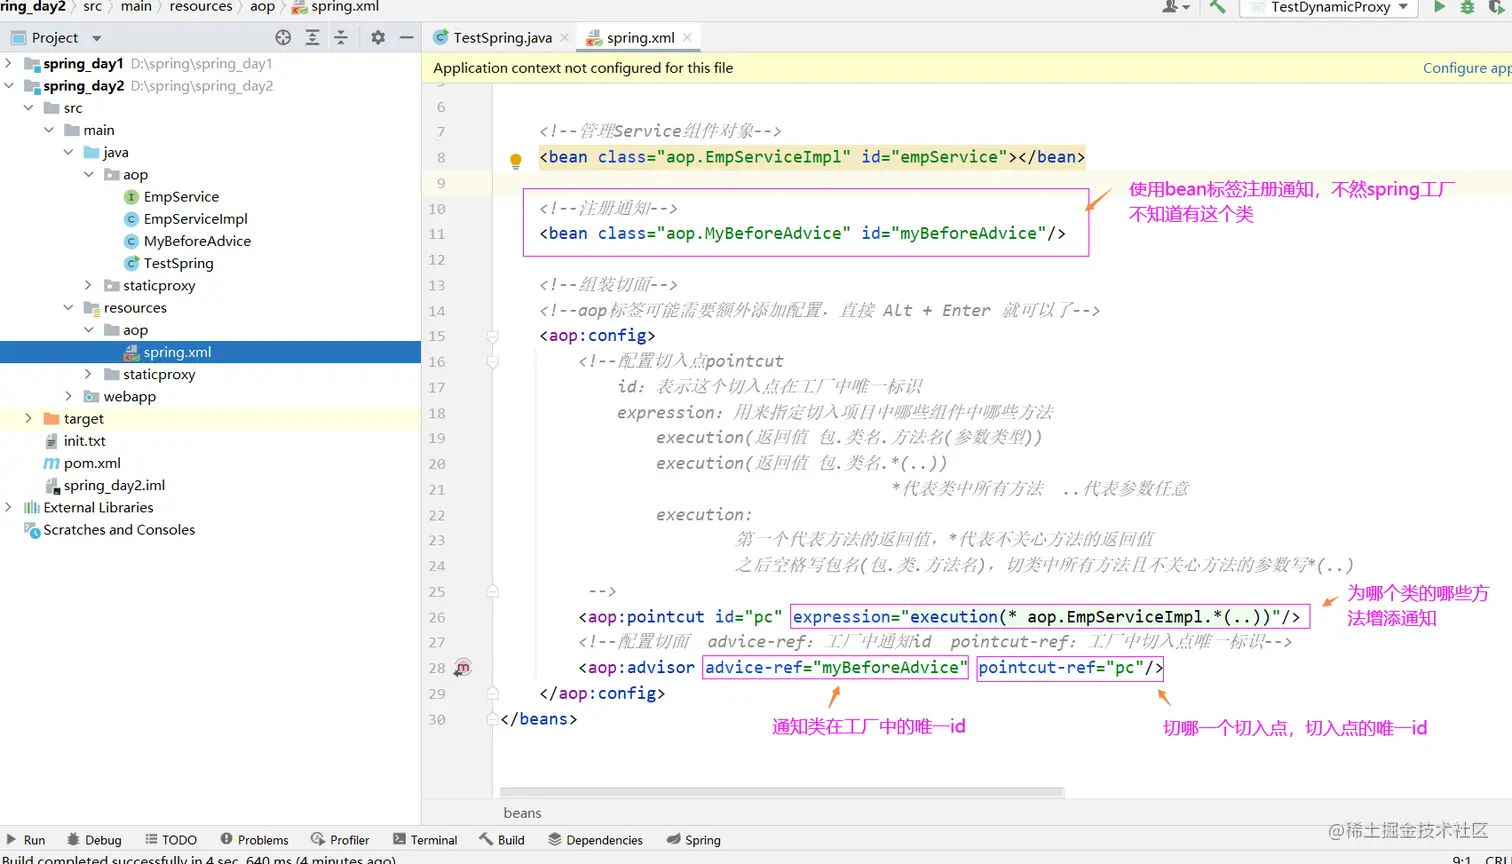Screen dimensions: 1512x864
Task: Open the Build tool window
Action: point(502,840)
